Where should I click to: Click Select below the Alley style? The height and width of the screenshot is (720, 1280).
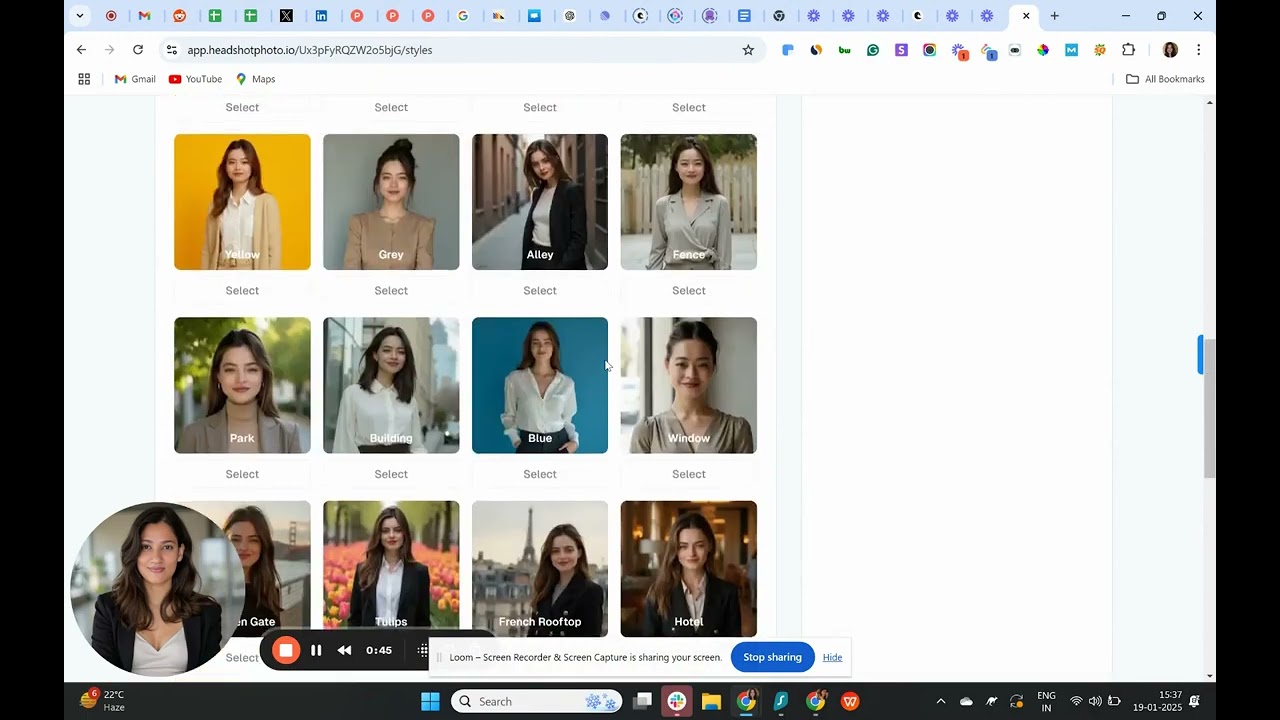[x=540, y=291]
